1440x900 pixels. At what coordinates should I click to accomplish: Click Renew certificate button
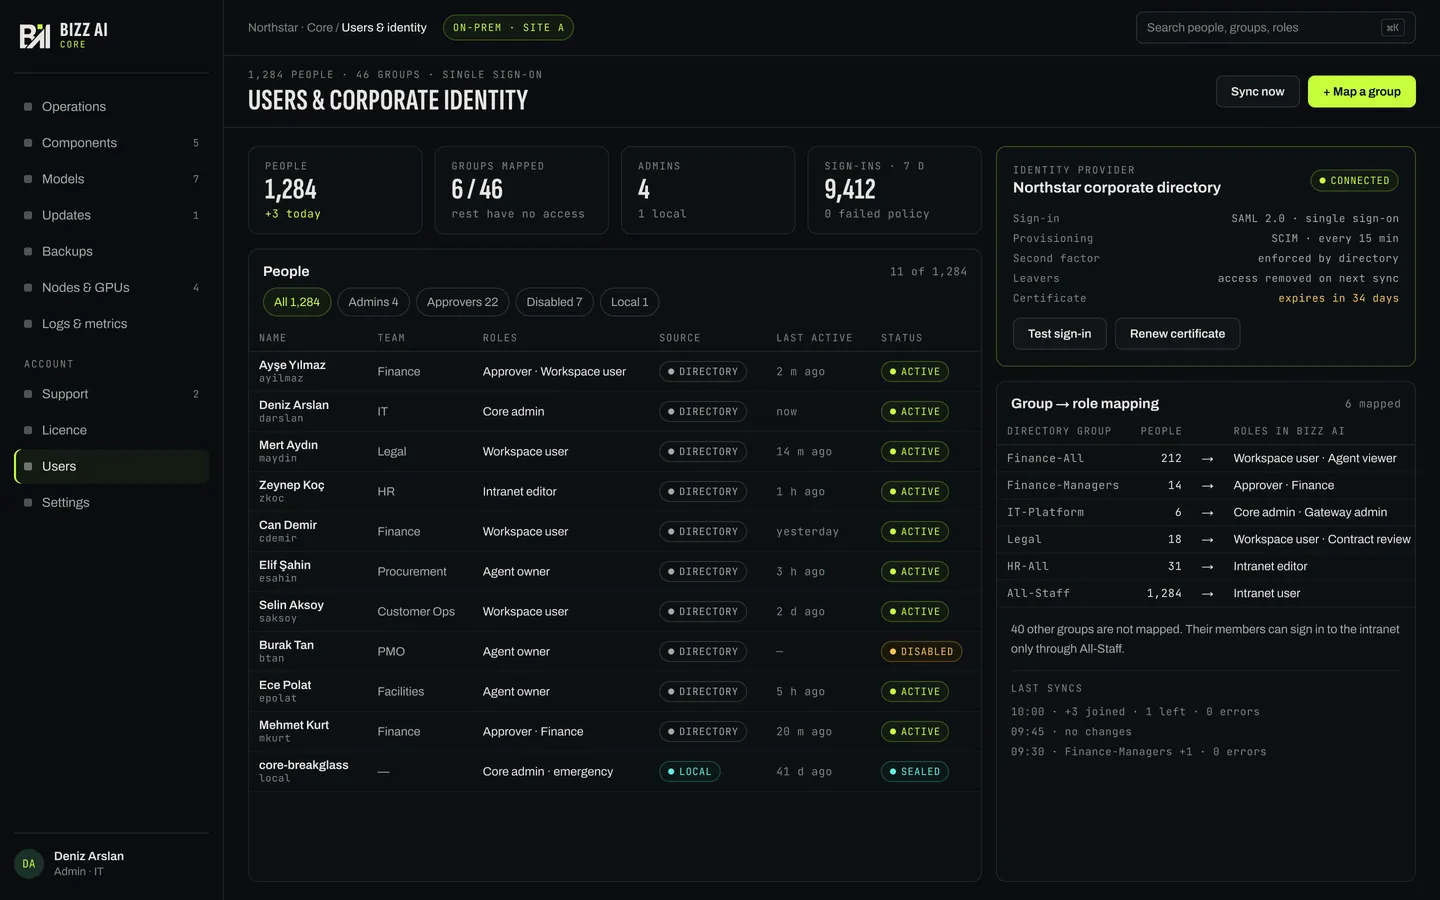1177,334
